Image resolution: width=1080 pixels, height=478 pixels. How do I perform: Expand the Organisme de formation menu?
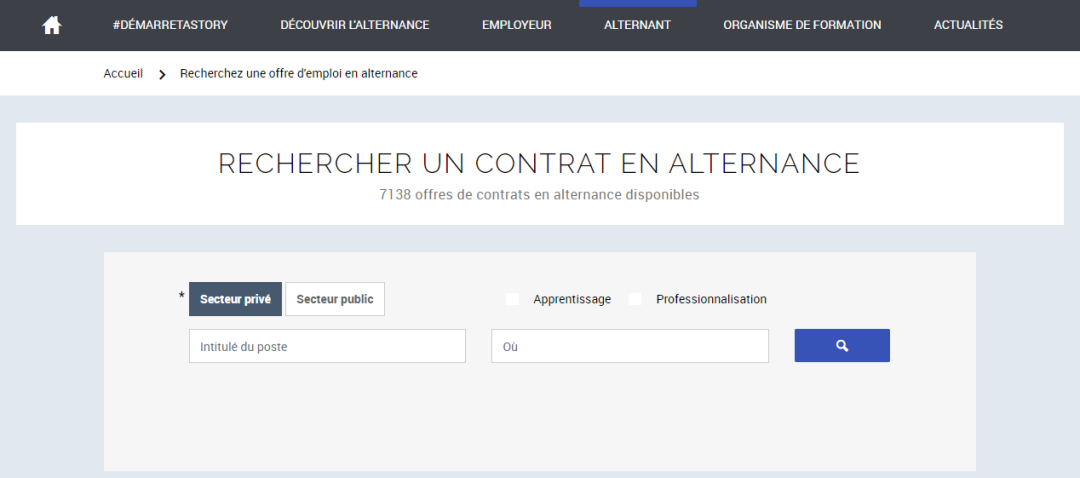coord(802,25)
